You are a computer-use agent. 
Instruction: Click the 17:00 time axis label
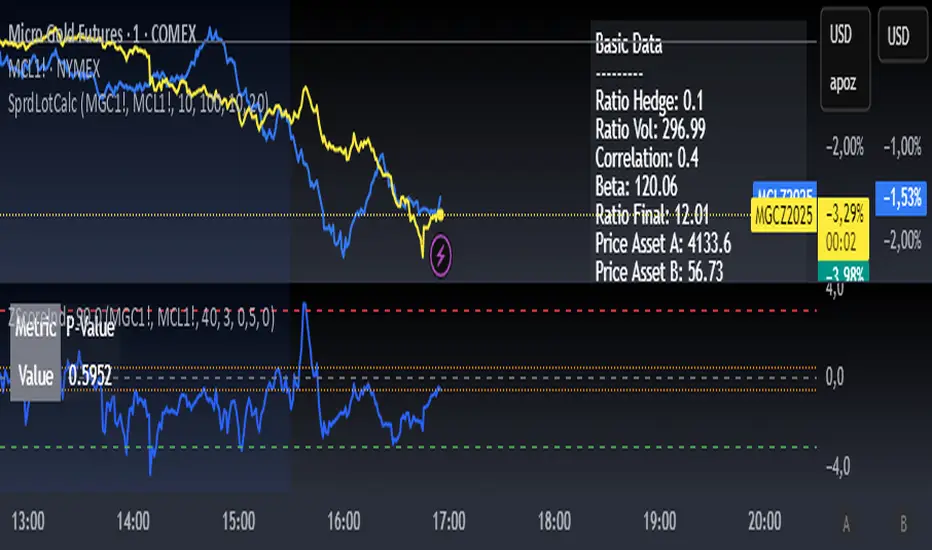coord(449,521)
